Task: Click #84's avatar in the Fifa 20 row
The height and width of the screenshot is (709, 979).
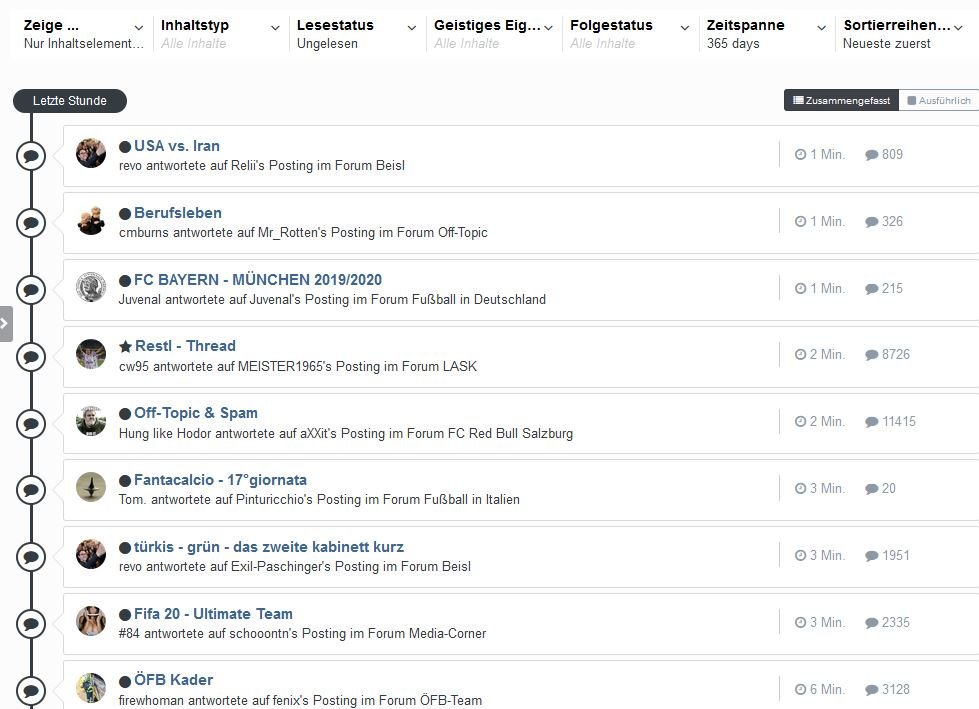Action: (91, 621)
